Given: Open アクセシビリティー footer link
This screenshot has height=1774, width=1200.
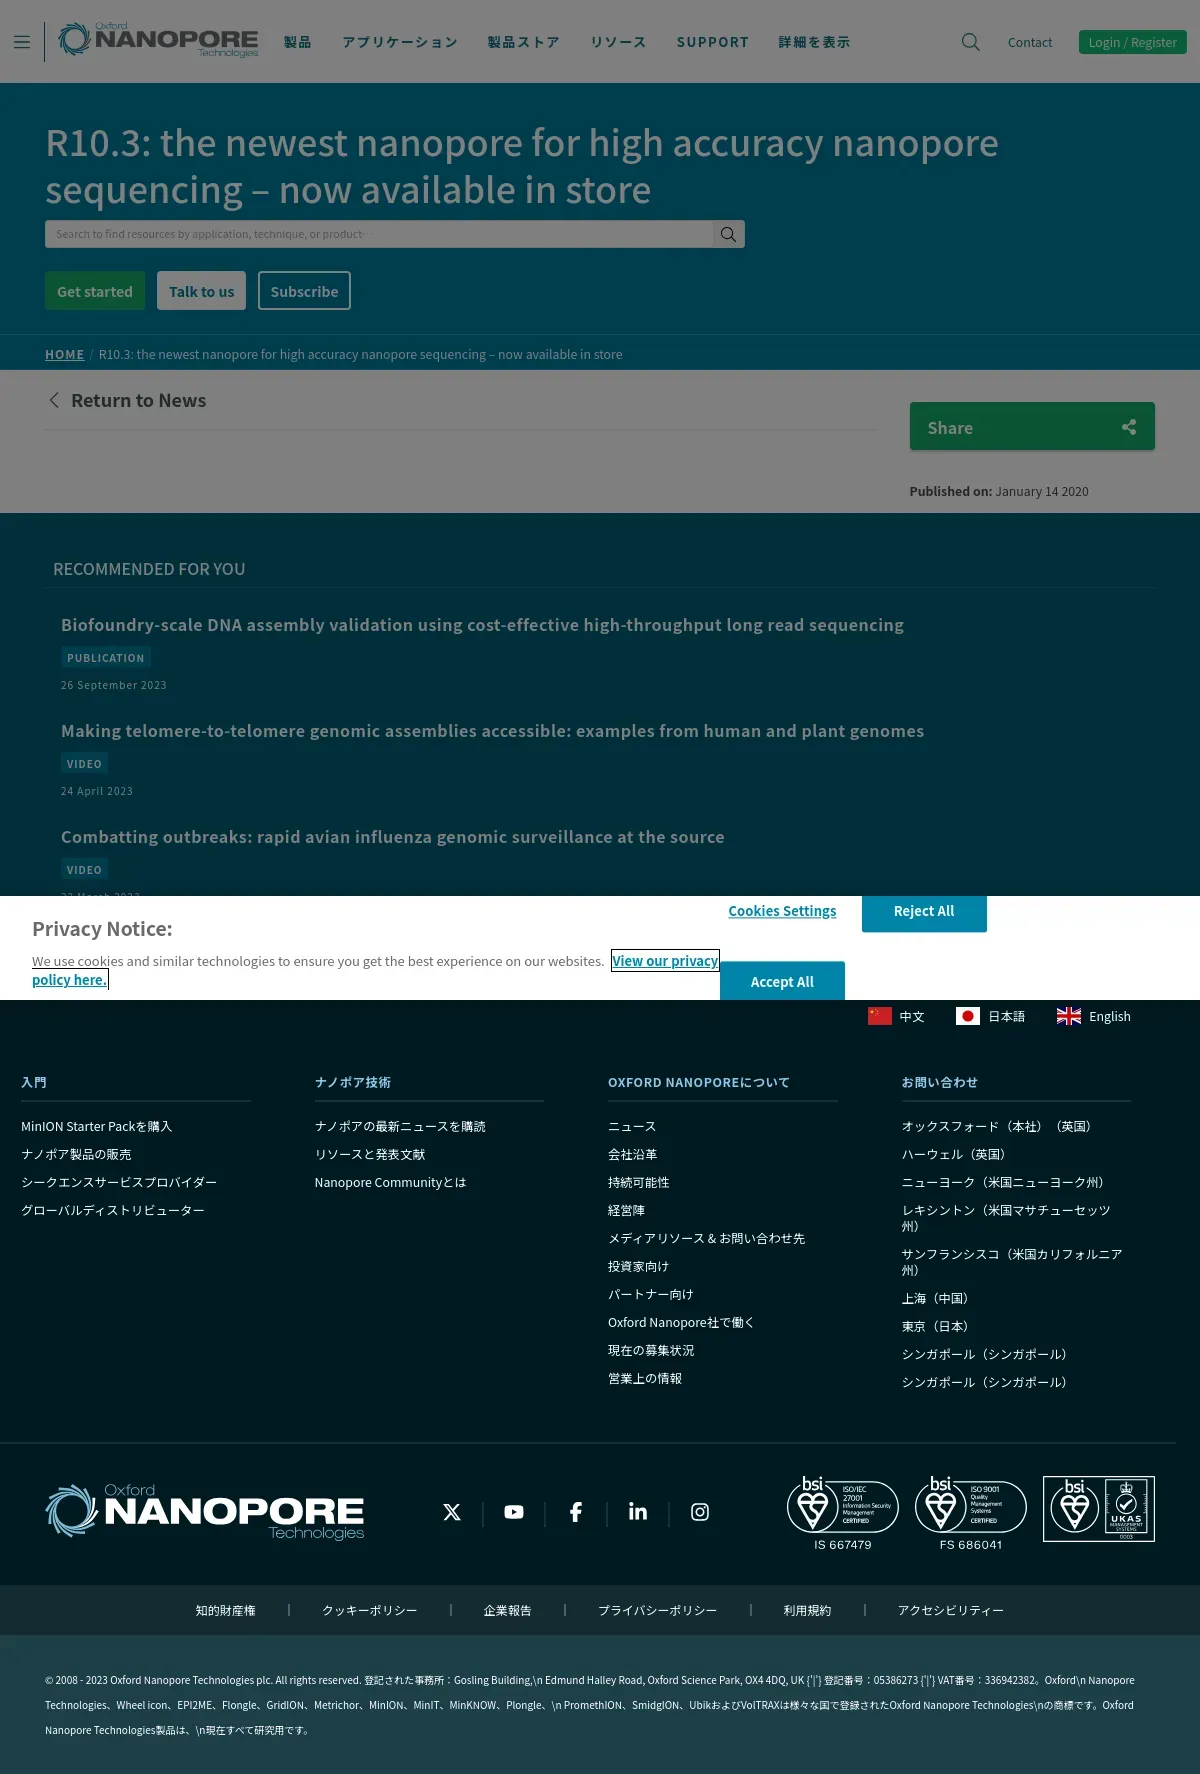Looking at the screenshot, I should pos(950,1610).
